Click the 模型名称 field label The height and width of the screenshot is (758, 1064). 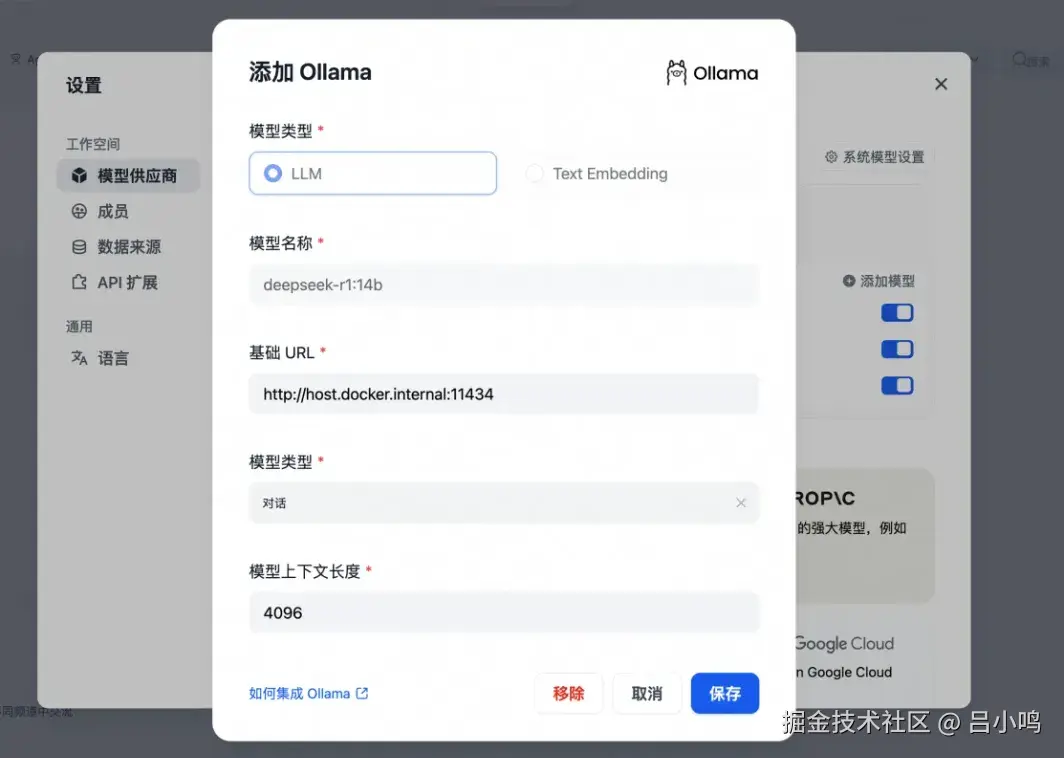(x=280, y=243)
